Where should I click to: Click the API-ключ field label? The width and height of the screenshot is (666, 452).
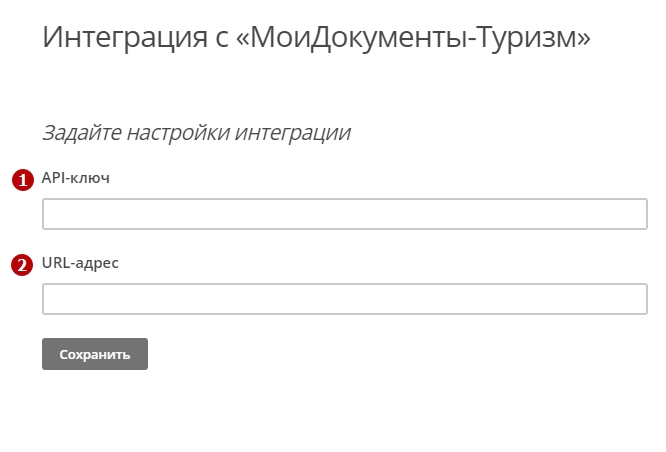75,178
